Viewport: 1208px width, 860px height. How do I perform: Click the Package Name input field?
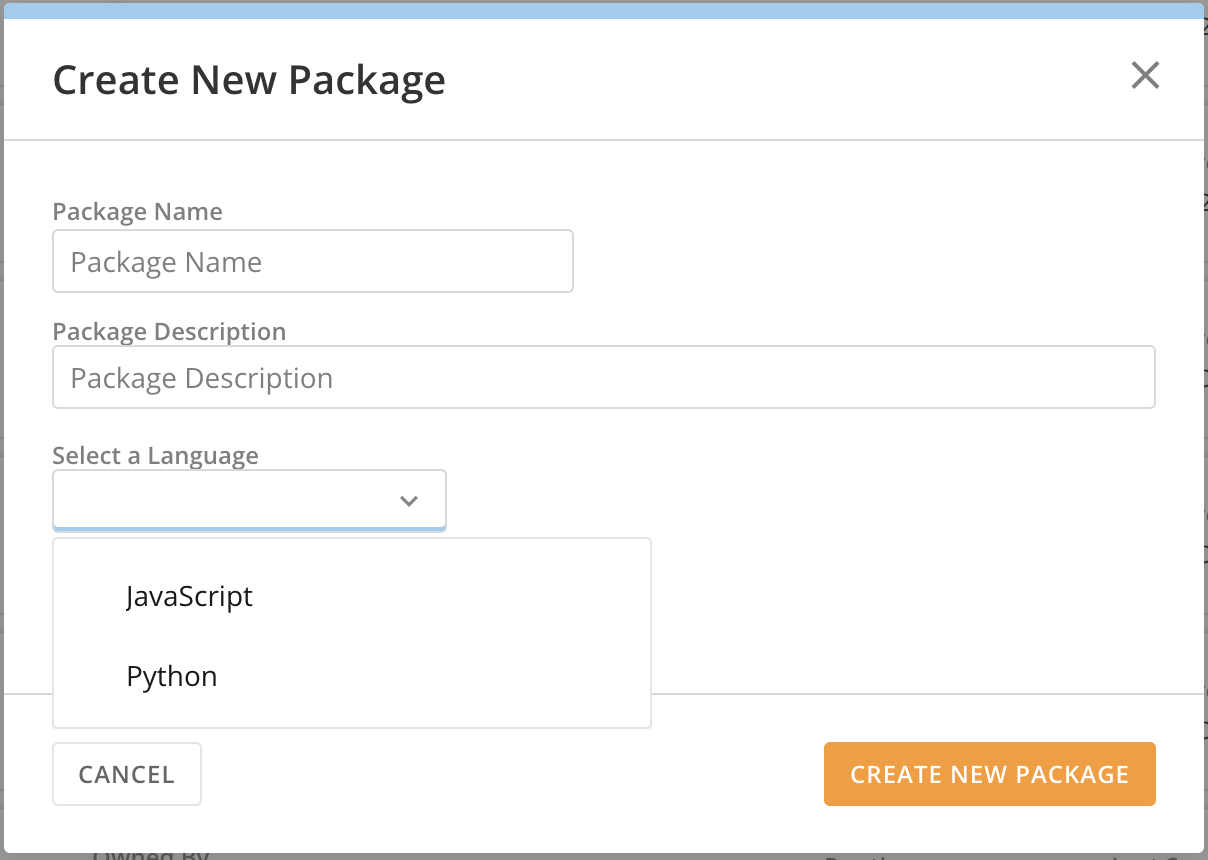(x=312, y=261)
